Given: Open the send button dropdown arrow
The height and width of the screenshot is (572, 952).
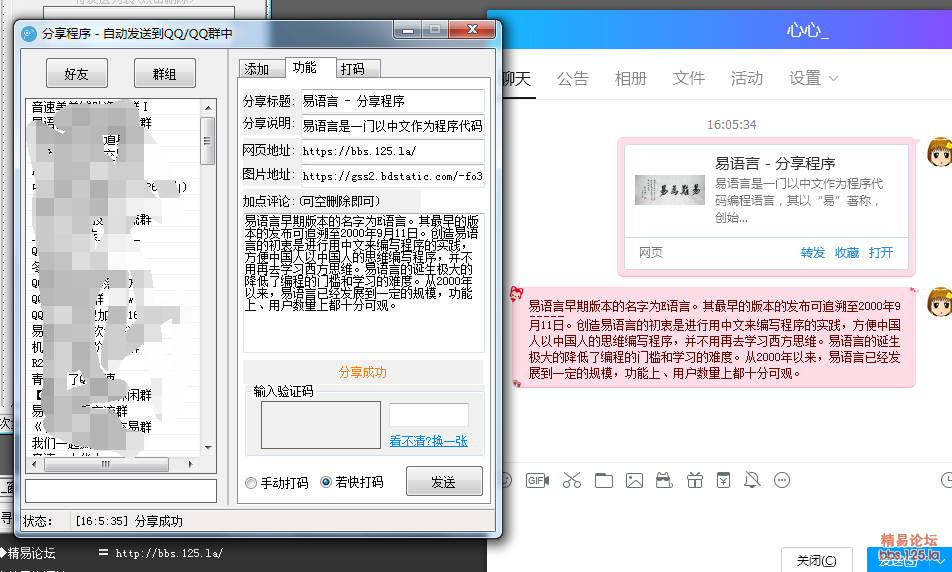Looking at the screenshot, I should tap(936, 559).
